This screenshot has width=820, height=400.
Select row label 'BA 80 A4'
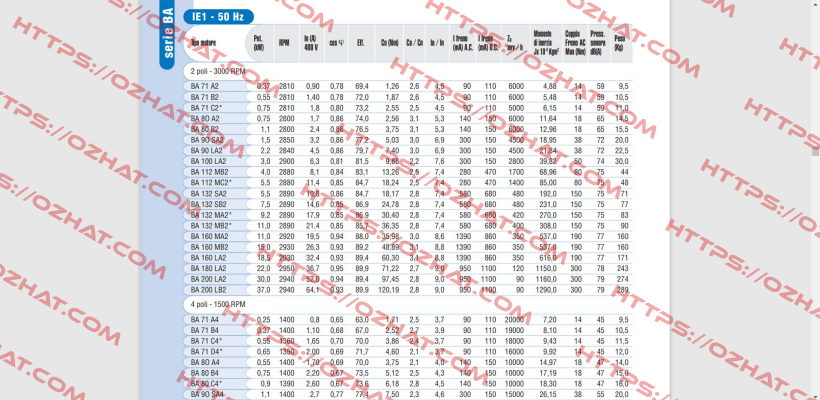(x=204, y=362)
